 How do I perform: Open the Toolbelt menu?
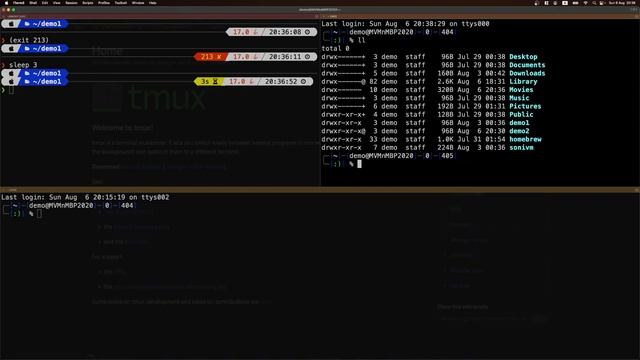pyautogui.click(x=121, y=3)
